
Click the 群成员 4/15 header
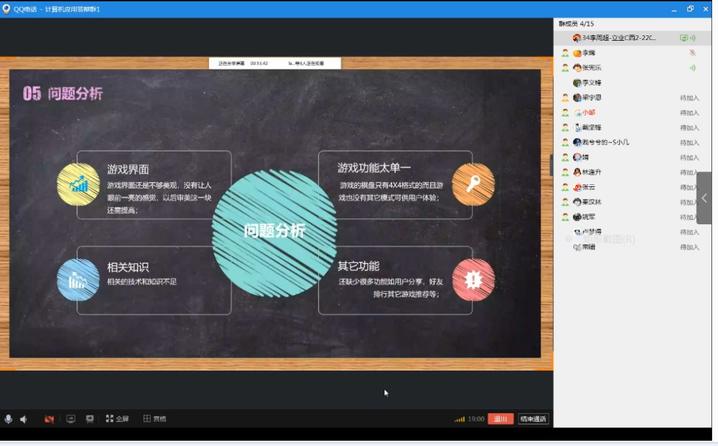coord(577,23)
